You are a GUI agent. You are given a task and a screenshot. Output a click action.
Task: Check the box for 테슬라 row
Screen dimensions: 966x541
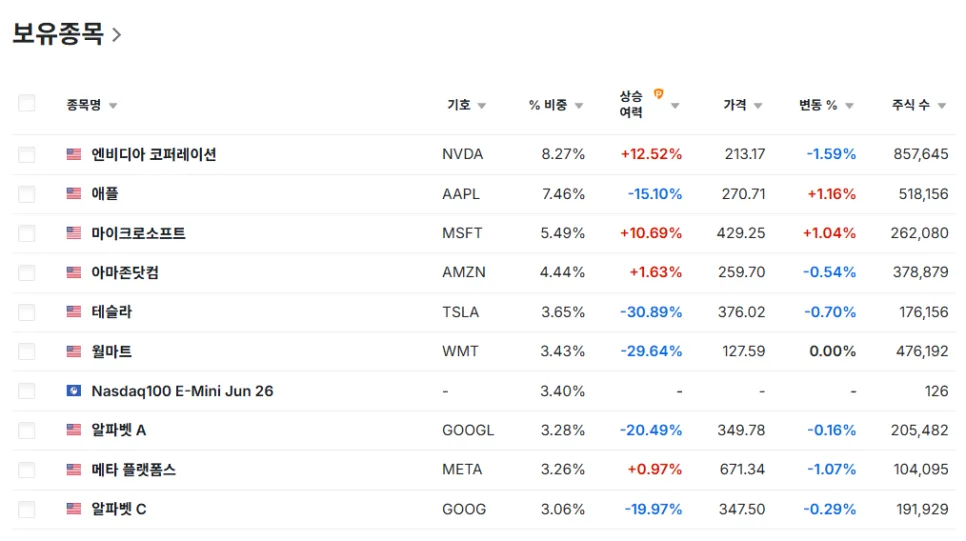[x=26, y=312]
